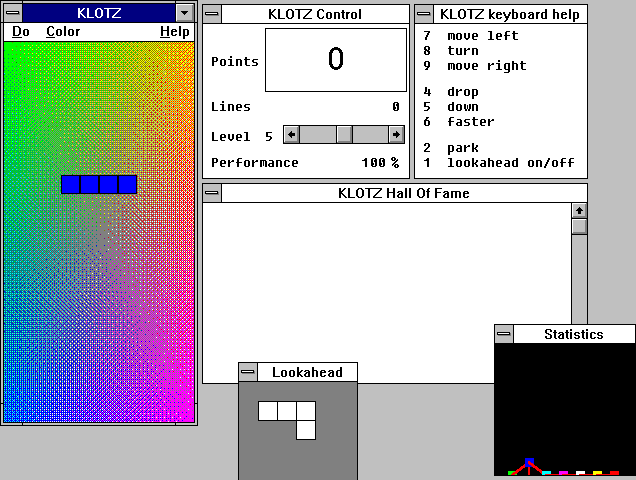Click 'faster' help text
This screenshot has height=480, width=636.
[471, 122]
